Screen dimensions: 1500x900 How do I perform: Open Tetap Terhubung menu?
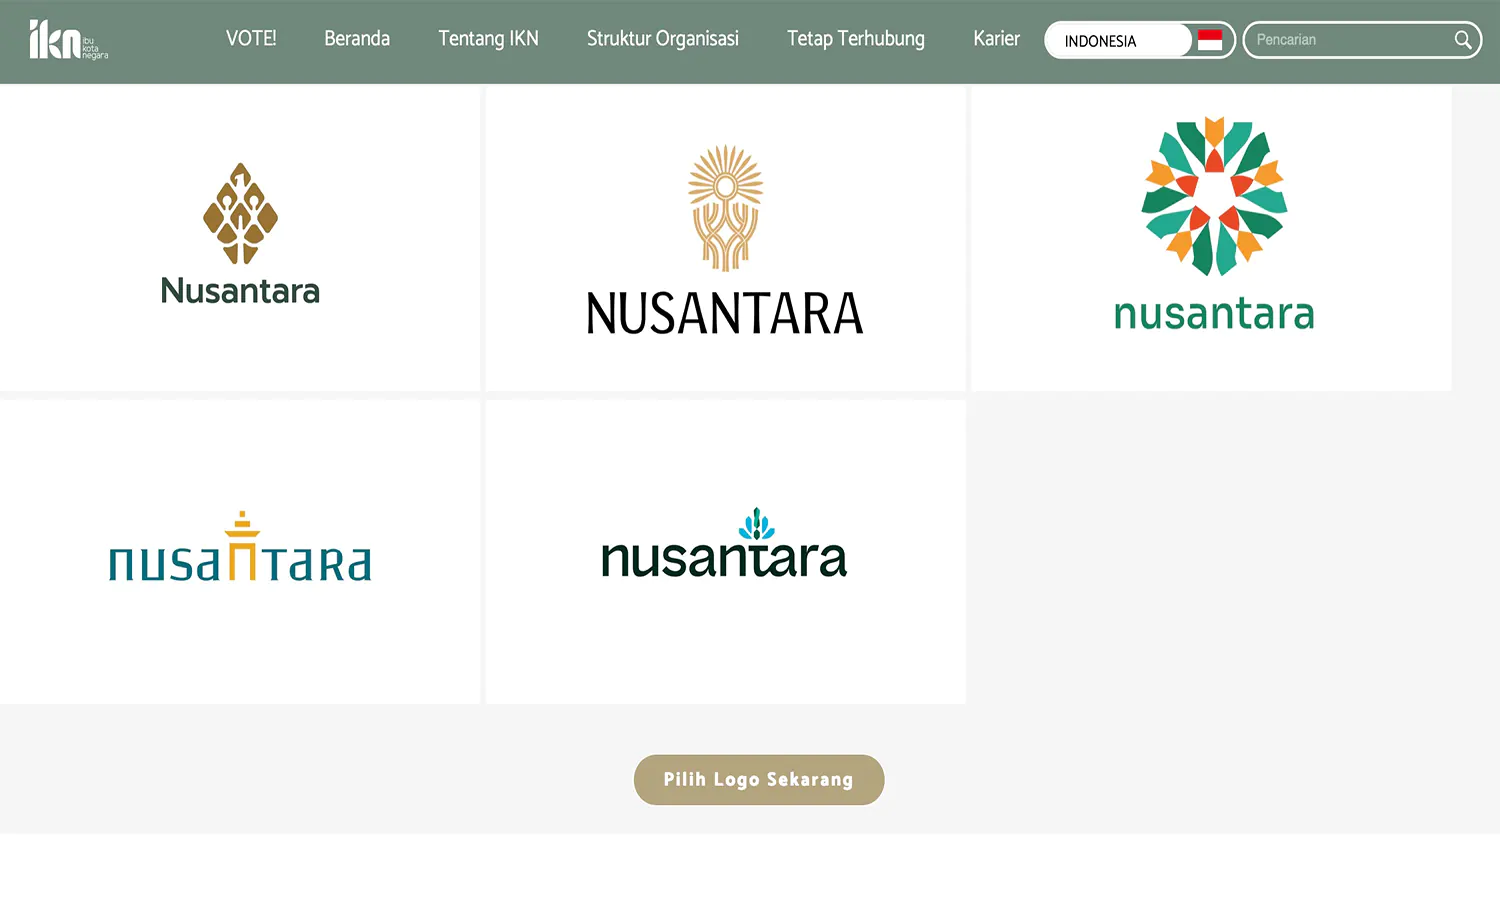tap(856, 39)
